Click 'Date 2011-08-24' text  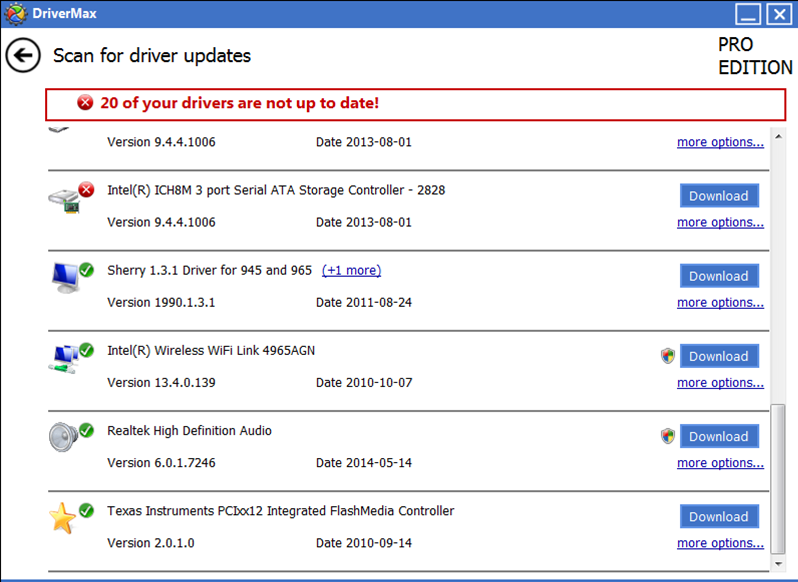[x=364, y=303]
